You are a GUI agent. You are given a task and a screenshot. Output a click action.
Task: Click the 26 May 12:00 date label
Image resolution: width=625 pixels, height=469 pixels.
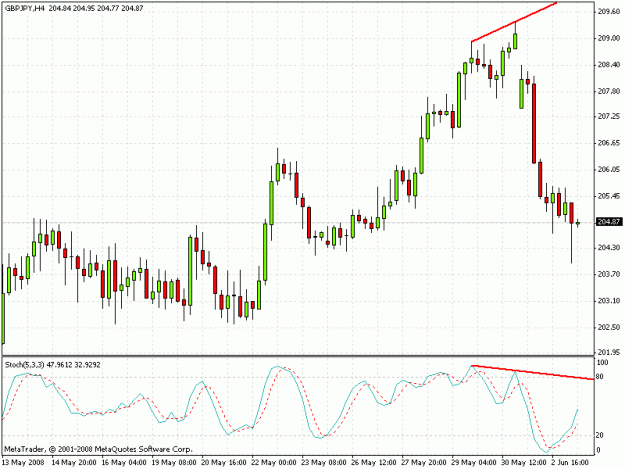374,463
